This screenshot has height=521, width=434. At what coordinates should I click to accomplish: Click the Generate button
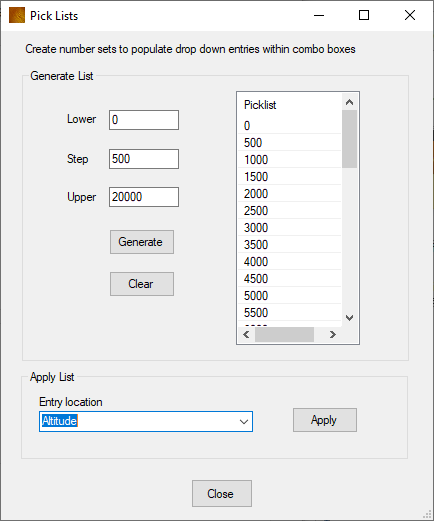pyautogui.click(x=142, y=242)
